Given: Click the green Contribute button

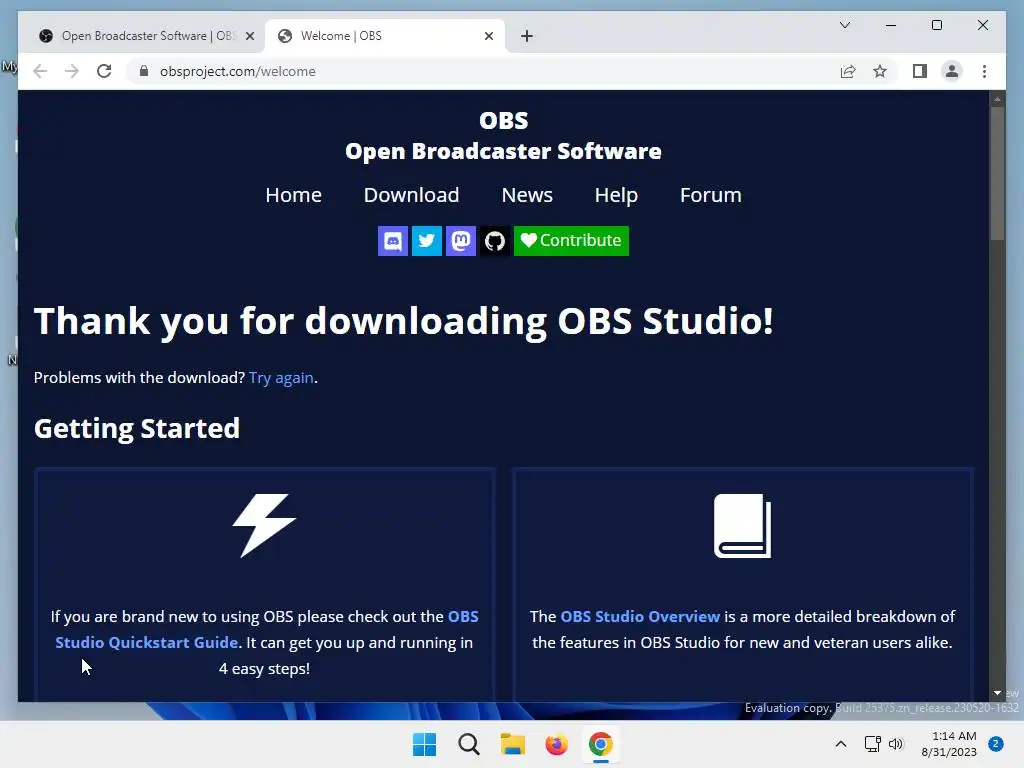Looking at the screenshot, I should click(x=571, y=241).
